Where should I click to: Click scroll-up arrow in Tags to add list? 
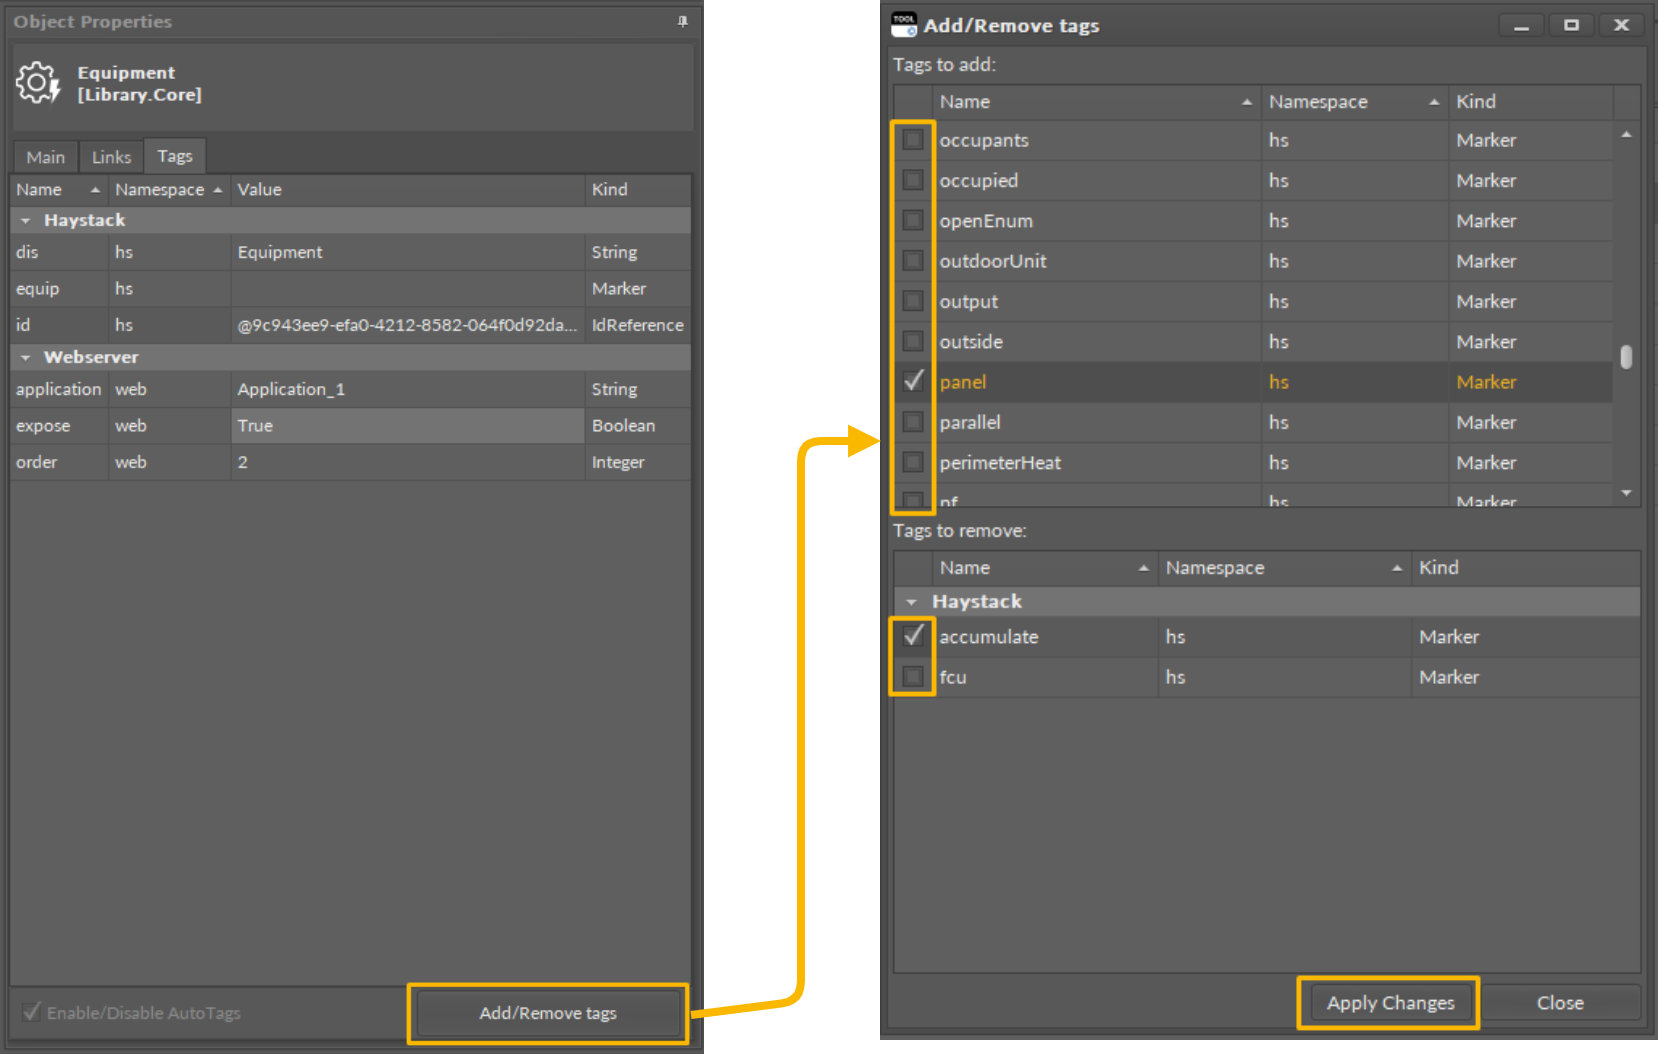[1626, 135]
